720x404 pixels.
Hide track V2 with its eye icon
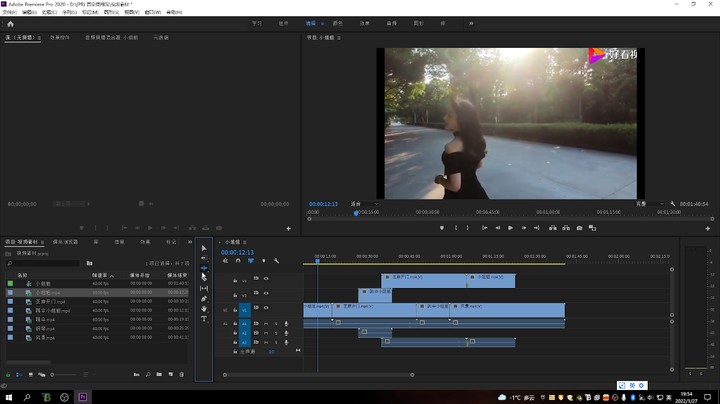click(x=266, y=293)
